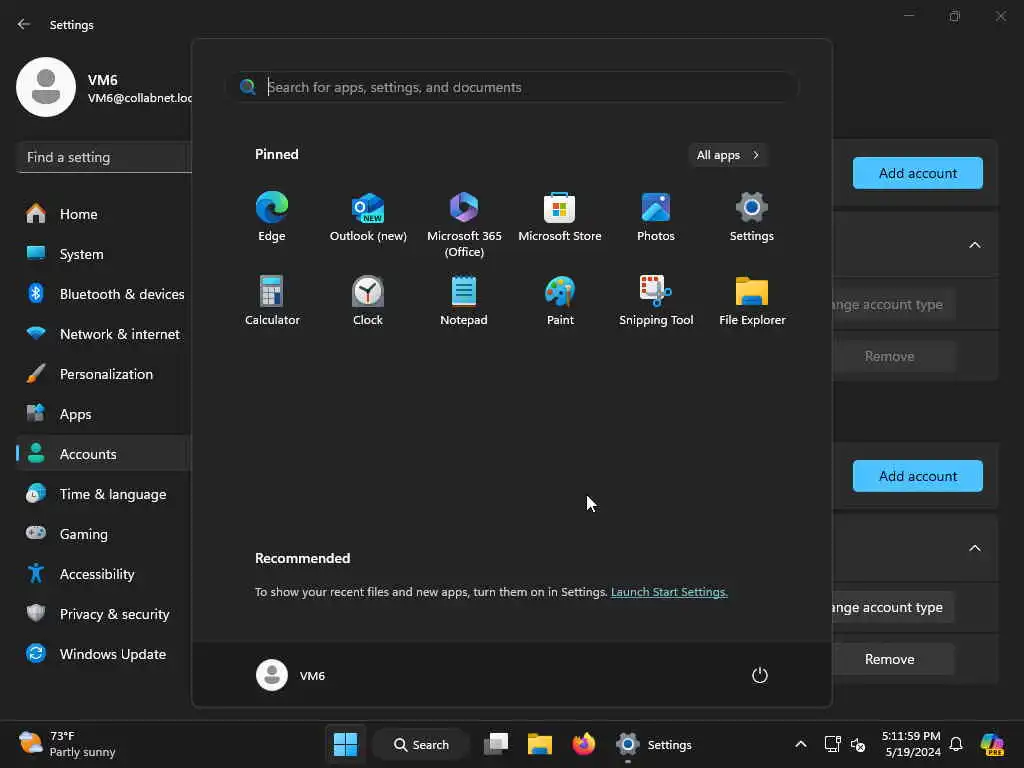Open Accessibility settings

tap(104, 574)
